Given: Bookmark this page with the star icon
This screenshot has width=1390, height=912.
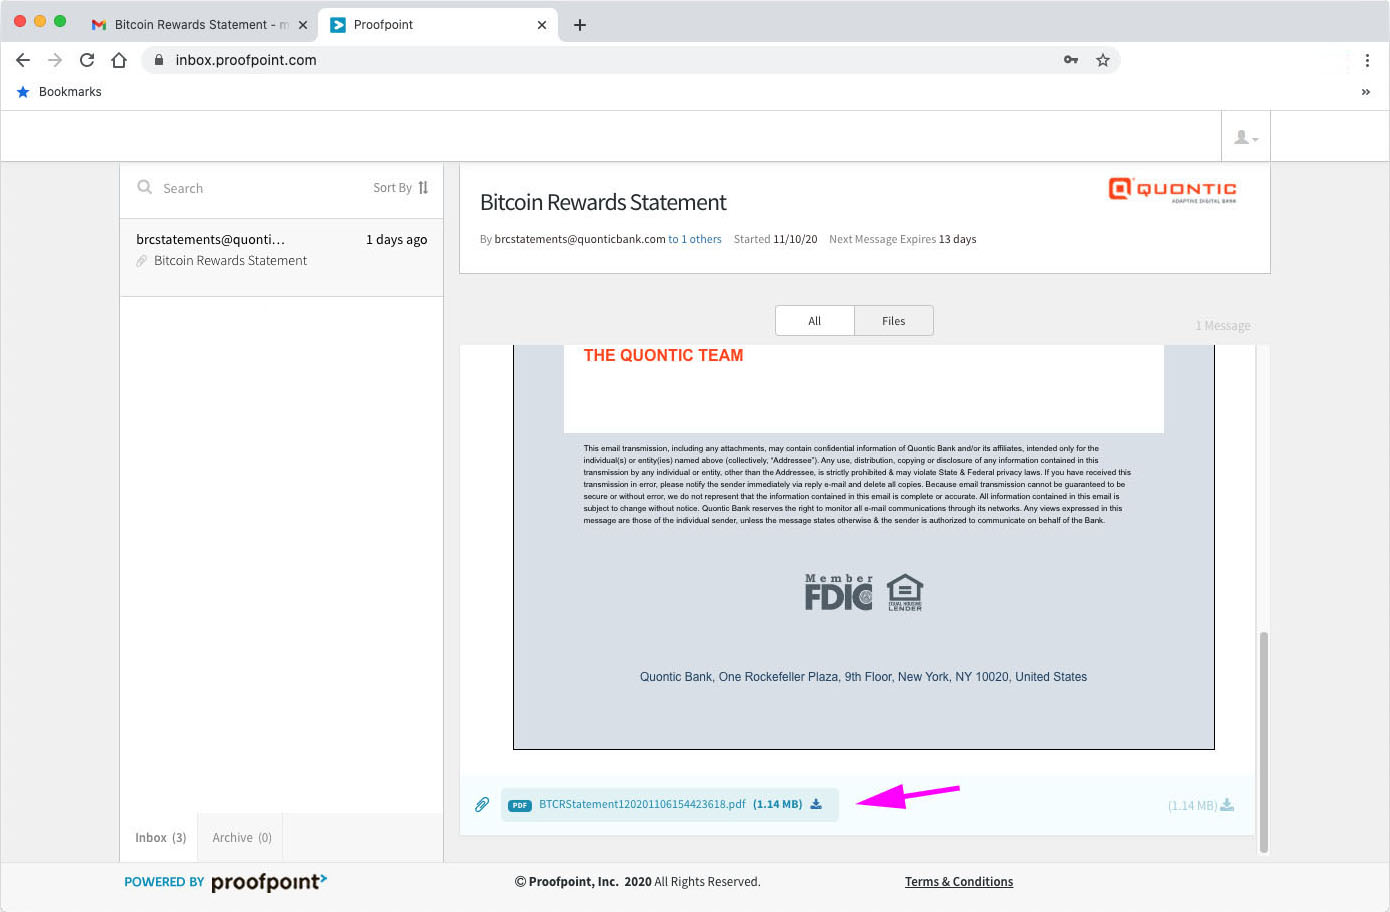Looking at the screenshot, I should [1103, 60].
